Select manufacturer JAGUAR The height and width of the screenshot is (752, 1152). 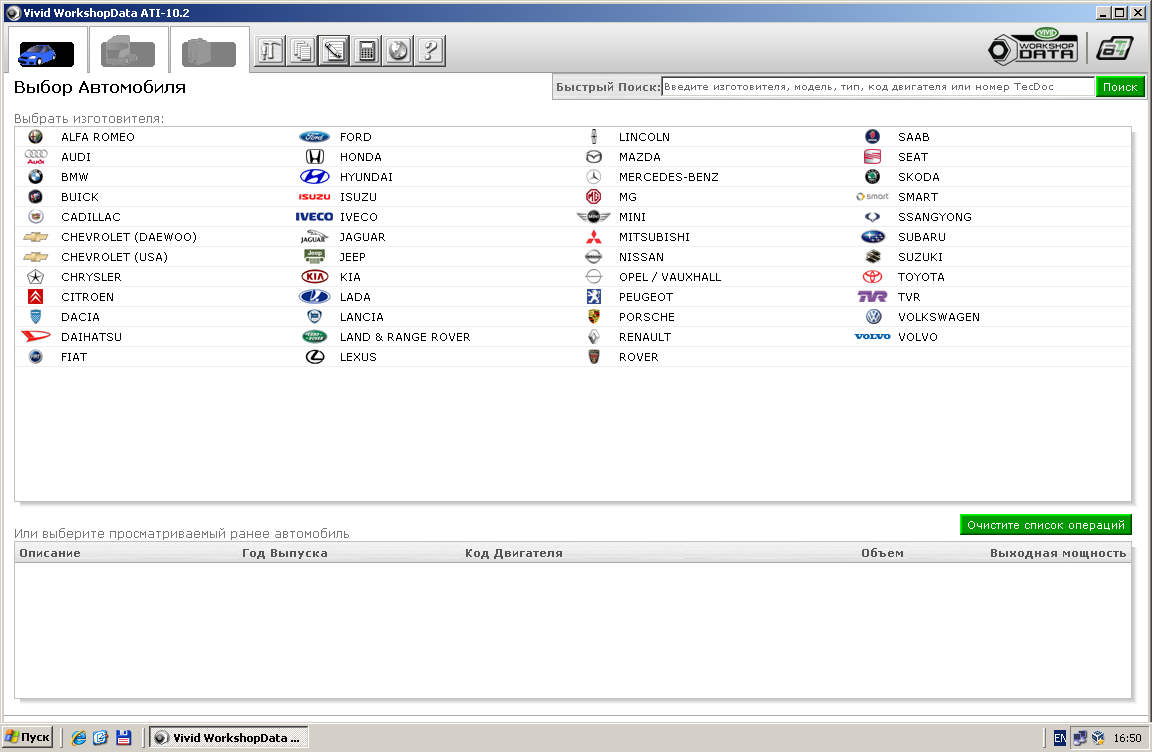click(363, 236)
